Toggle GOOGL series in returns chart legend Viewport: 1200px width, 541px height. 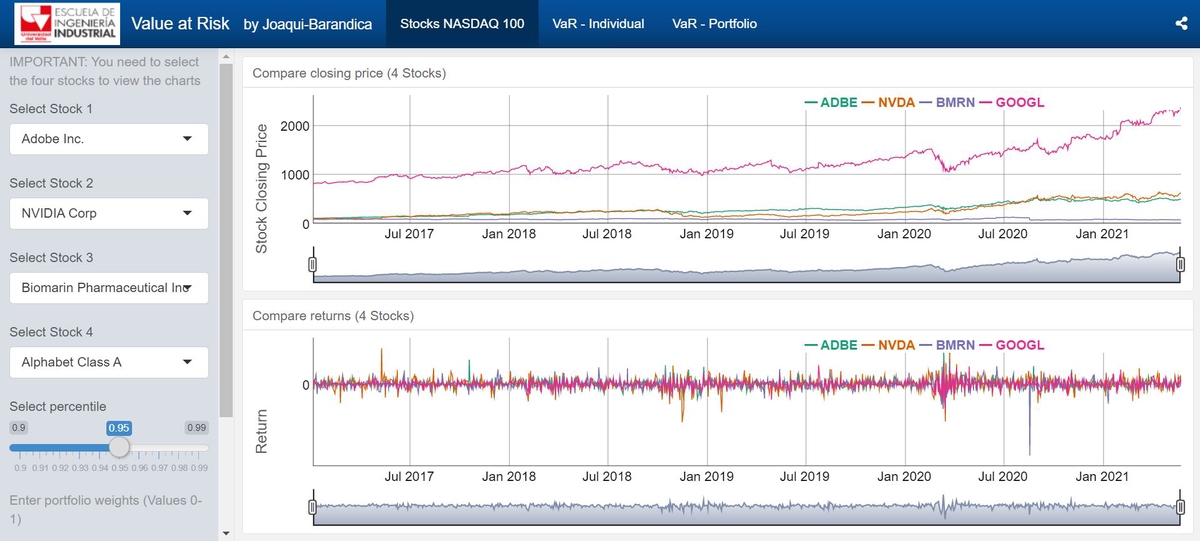[x=1012, y=345]
